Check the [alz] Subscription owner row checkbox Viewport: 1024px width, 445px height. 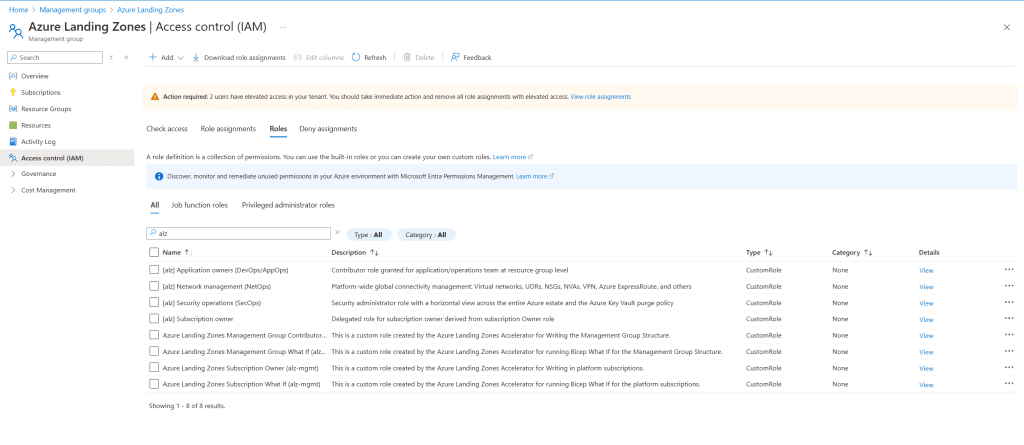pyautogui.click(x=154, y=319)
